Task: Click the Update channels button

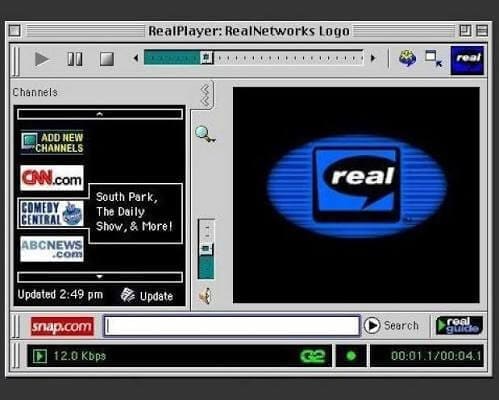Action: click(147, 296)
